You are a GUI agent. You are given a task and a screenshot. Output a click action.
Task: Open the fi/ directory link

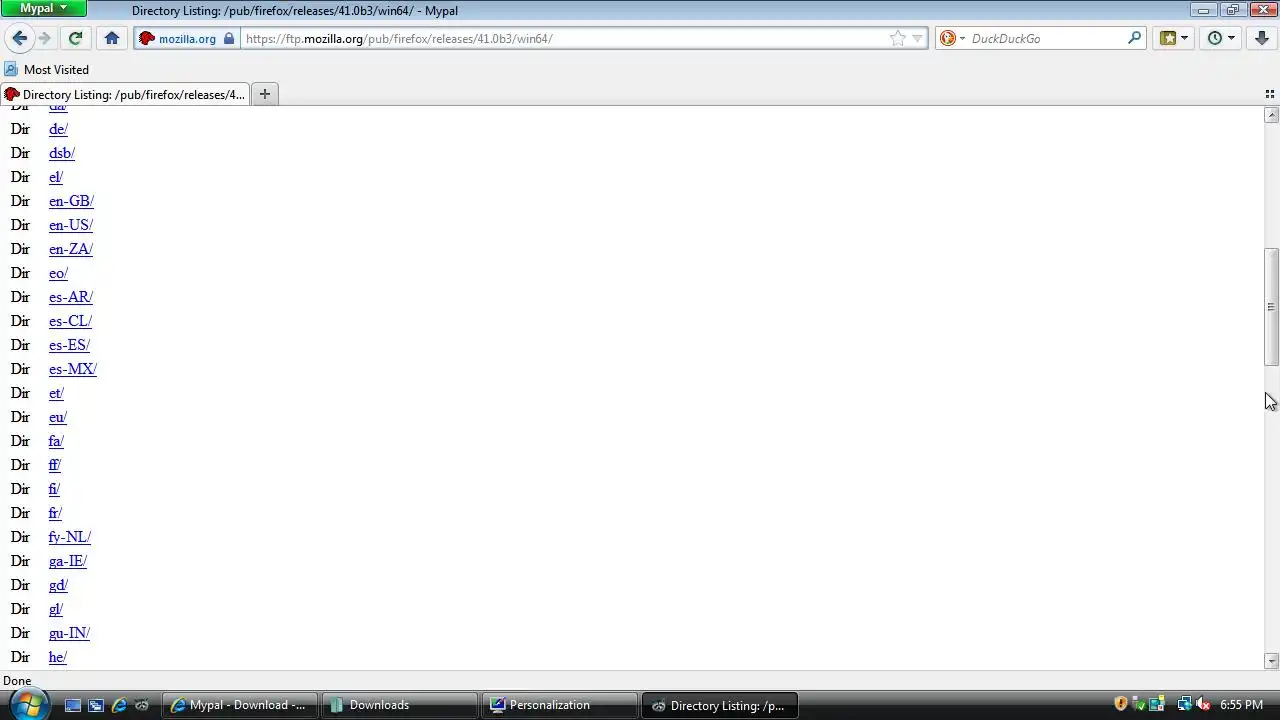click(x=54, y=489)
